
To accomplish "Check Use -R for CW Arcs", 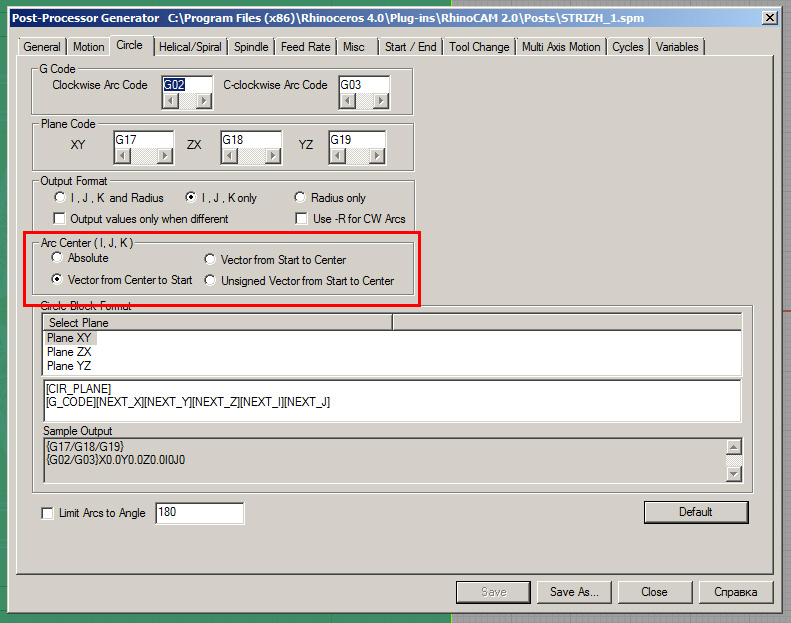I will (x=302, y=219).
